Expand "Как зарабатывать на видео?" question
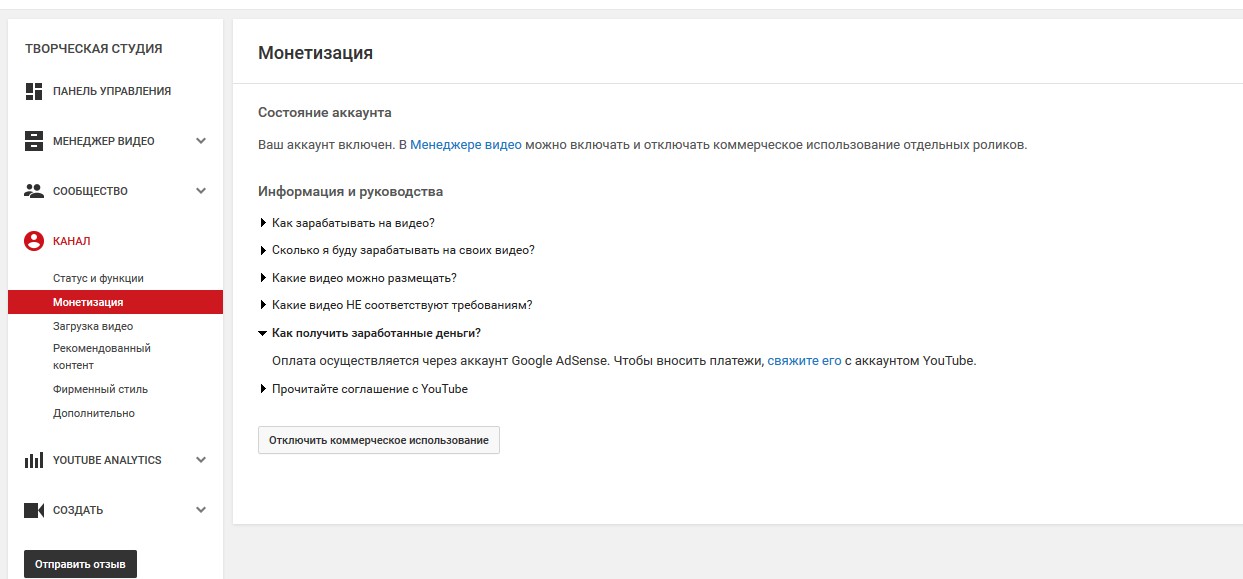 click(352, 223)
